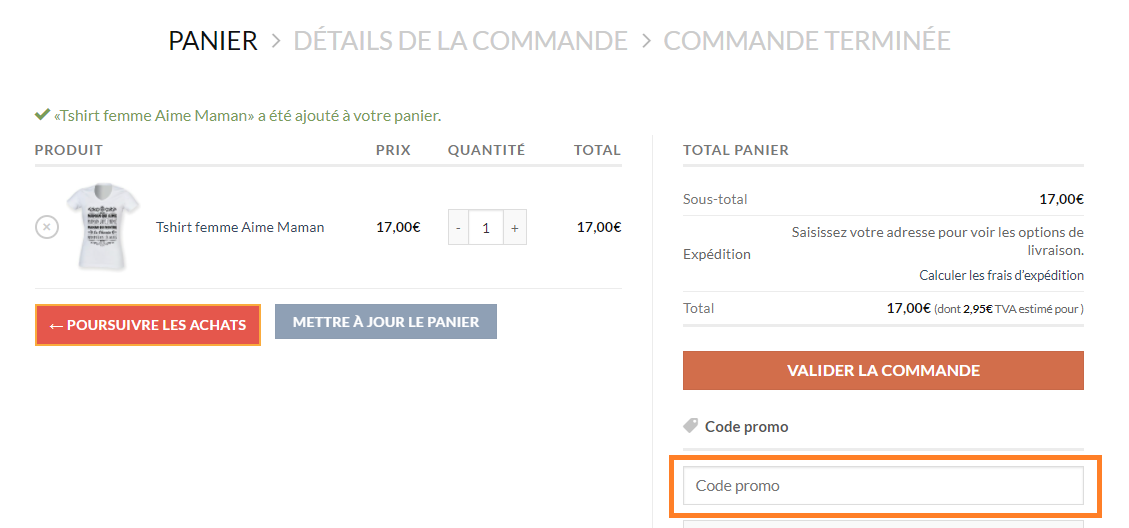Remove Tshirt femme Aime Maman from cart
The image size is (1129, 528).
(47, 228)
